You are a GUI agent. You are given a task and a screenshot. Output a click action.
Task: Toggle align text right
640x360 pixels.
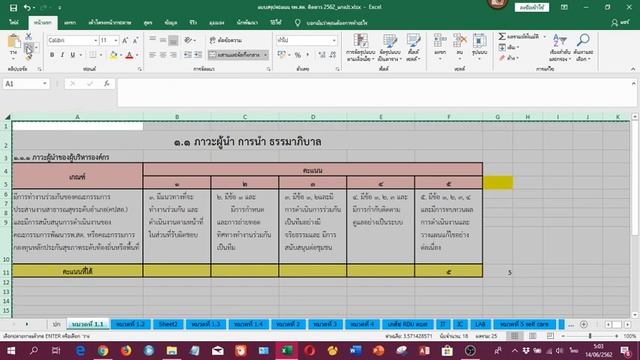point(173,55)
